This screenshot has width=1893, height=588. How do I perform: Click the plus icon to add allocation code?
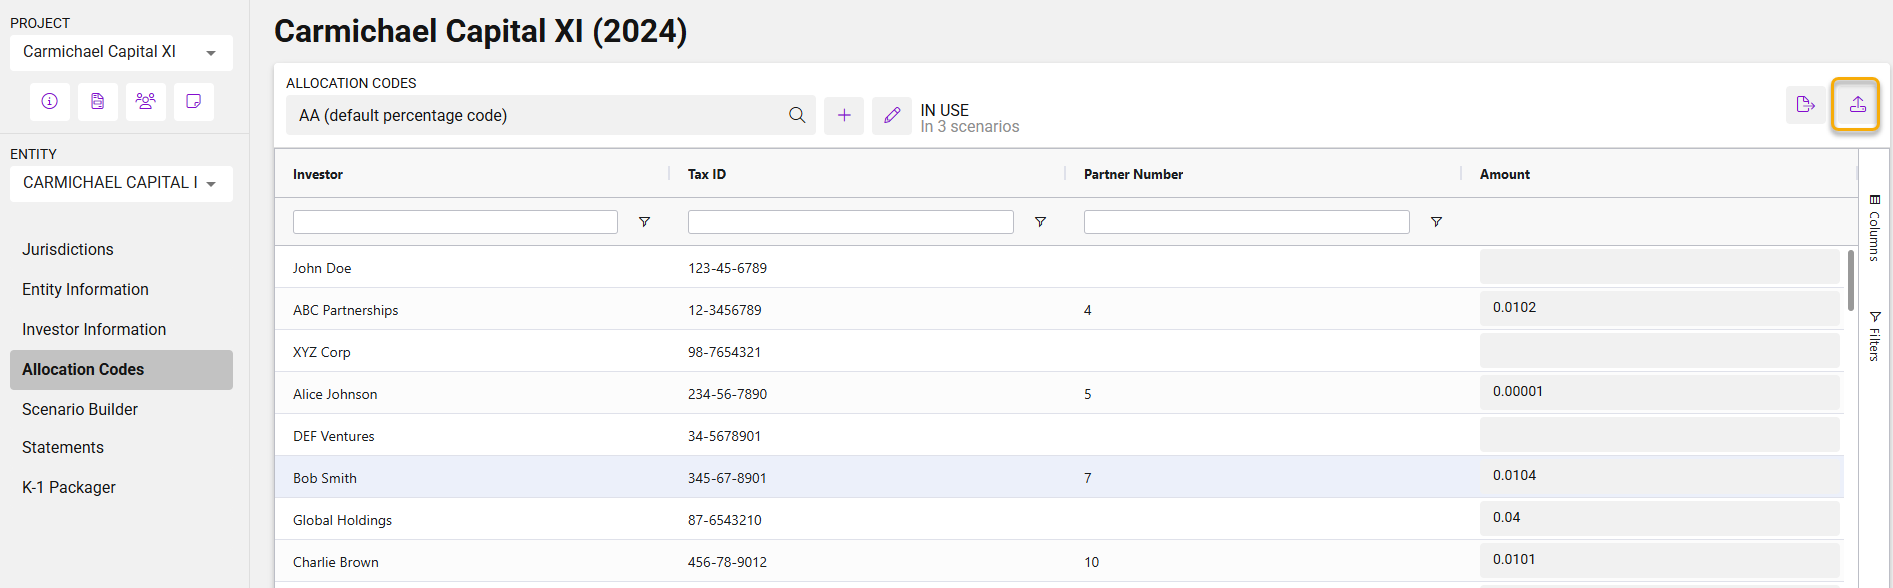(844, 115)
